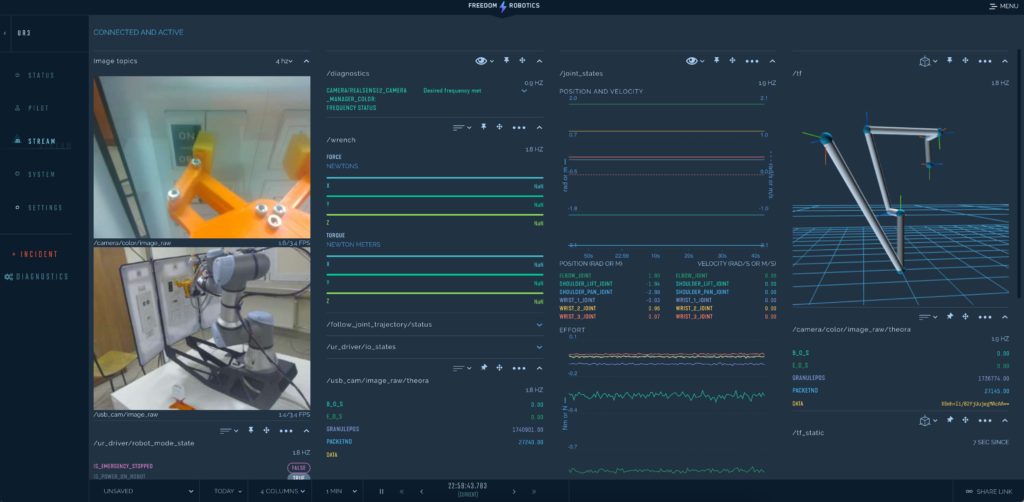The width and height of the screenshot is (1024, 502).
Task: Pin the /ur_driver/robot_mode_state panel
Action: [251, 430]
